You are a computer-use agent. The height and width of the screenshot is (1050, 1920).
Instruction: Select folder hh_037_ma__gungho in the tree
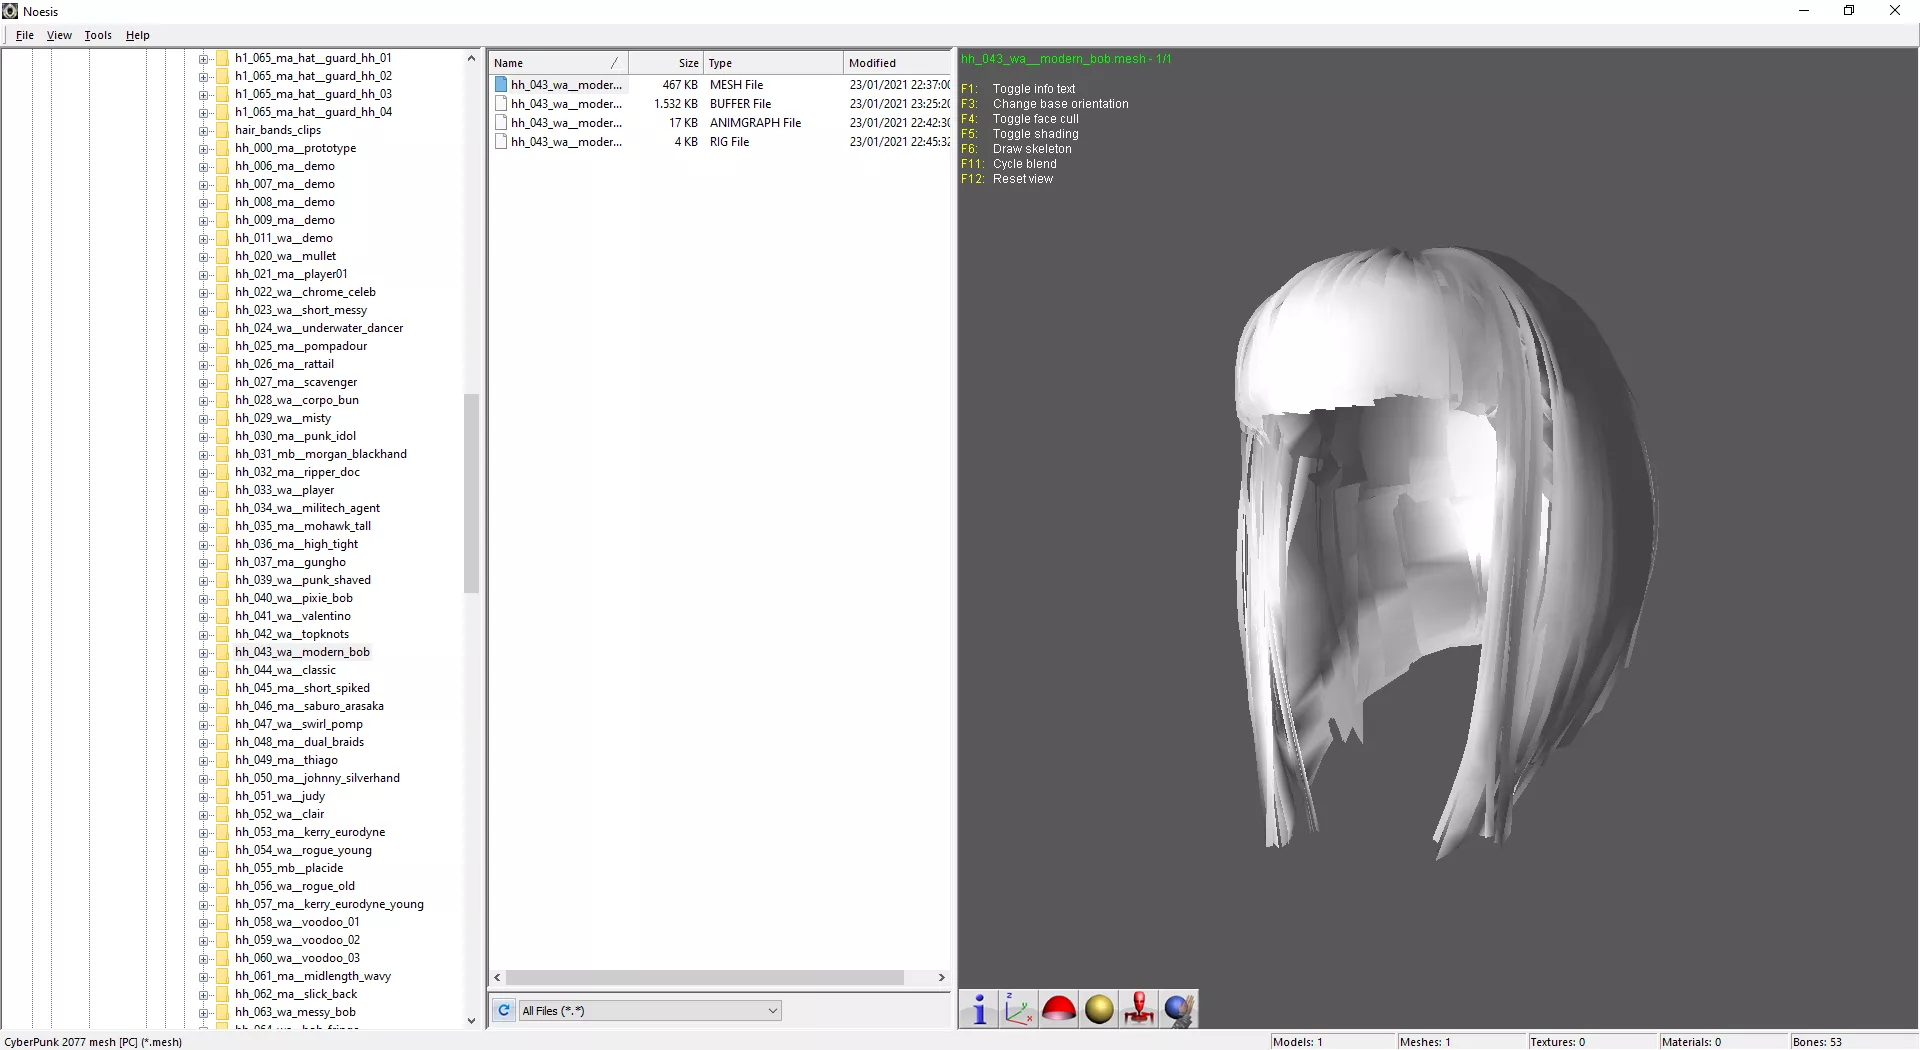coord(290,562)
